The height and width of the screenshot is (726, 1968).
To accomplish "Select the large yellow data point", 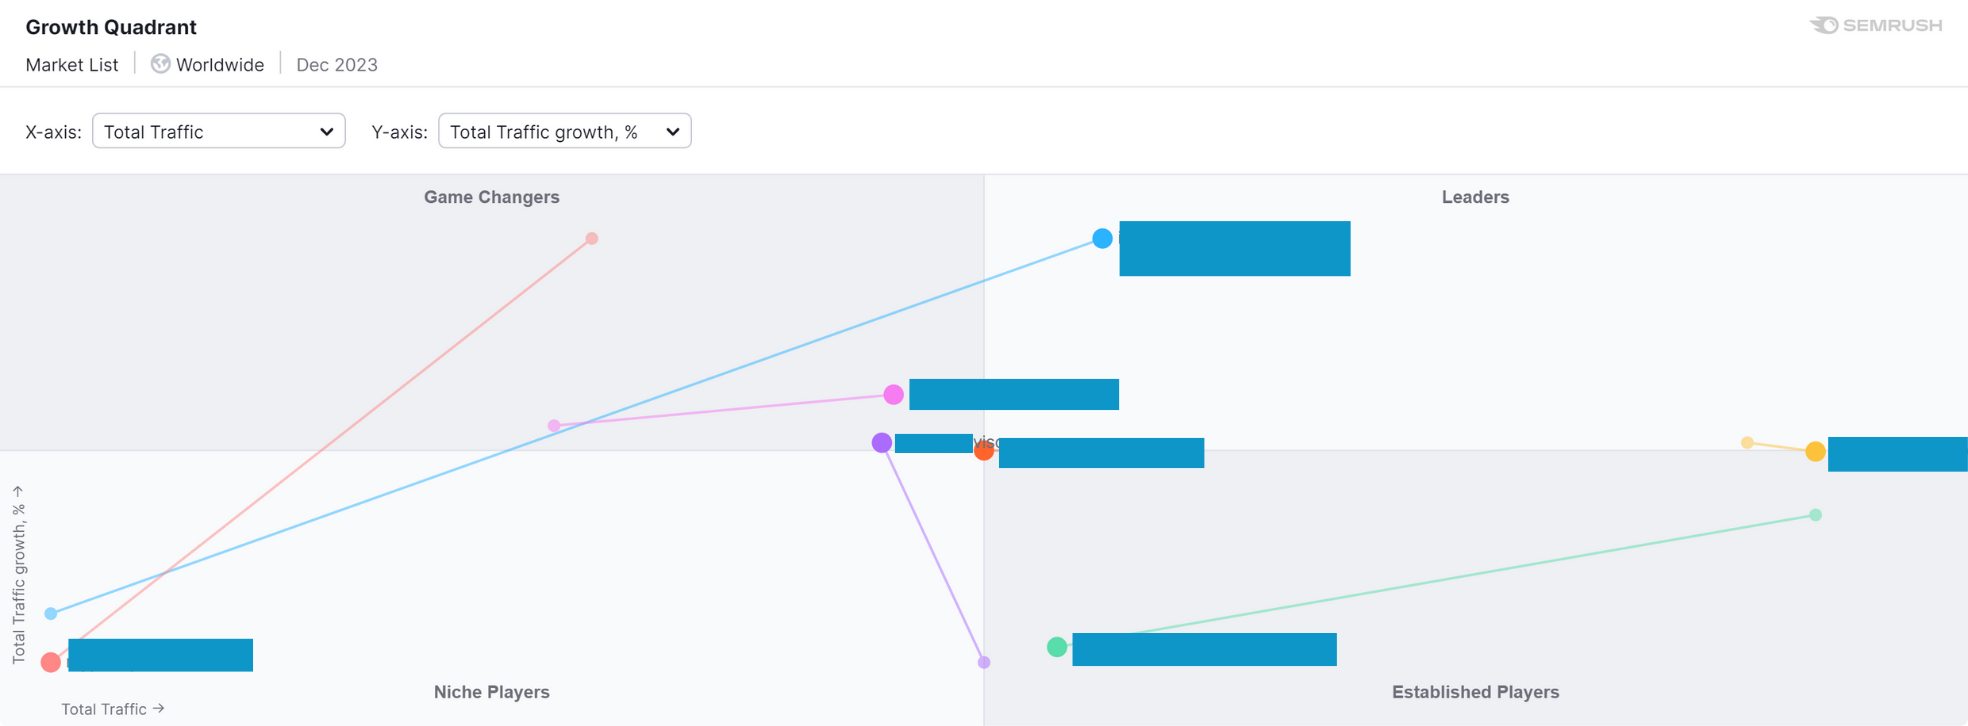I will point(1815,452).
